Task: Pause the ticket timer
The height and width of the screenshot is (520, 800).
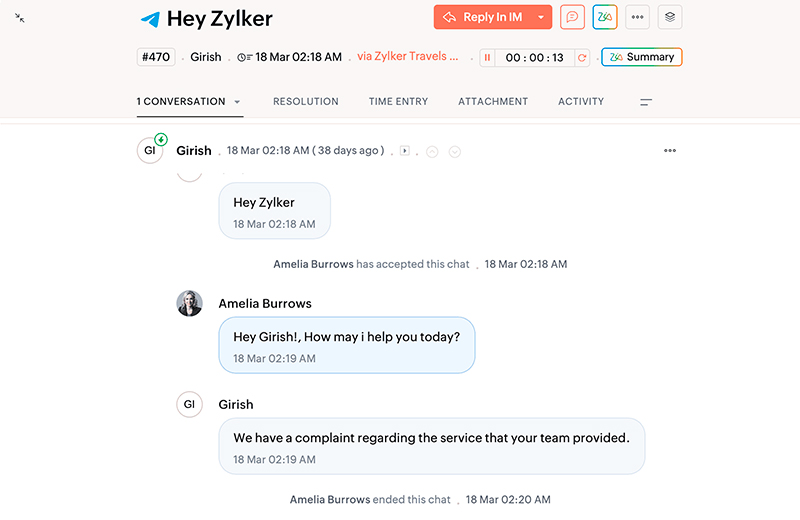Action: point(487,57)
